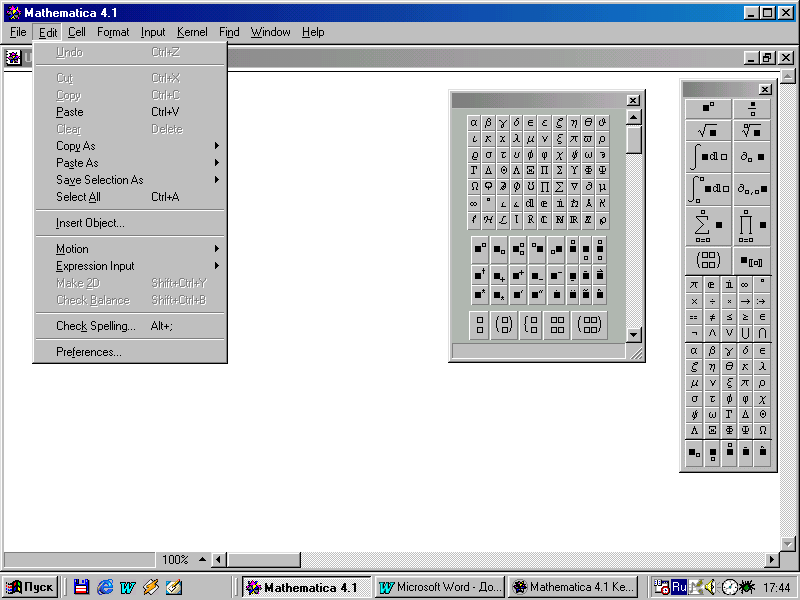Click the Пуск Start button
This screenshot has width=800, height=600.
(30, 587)
